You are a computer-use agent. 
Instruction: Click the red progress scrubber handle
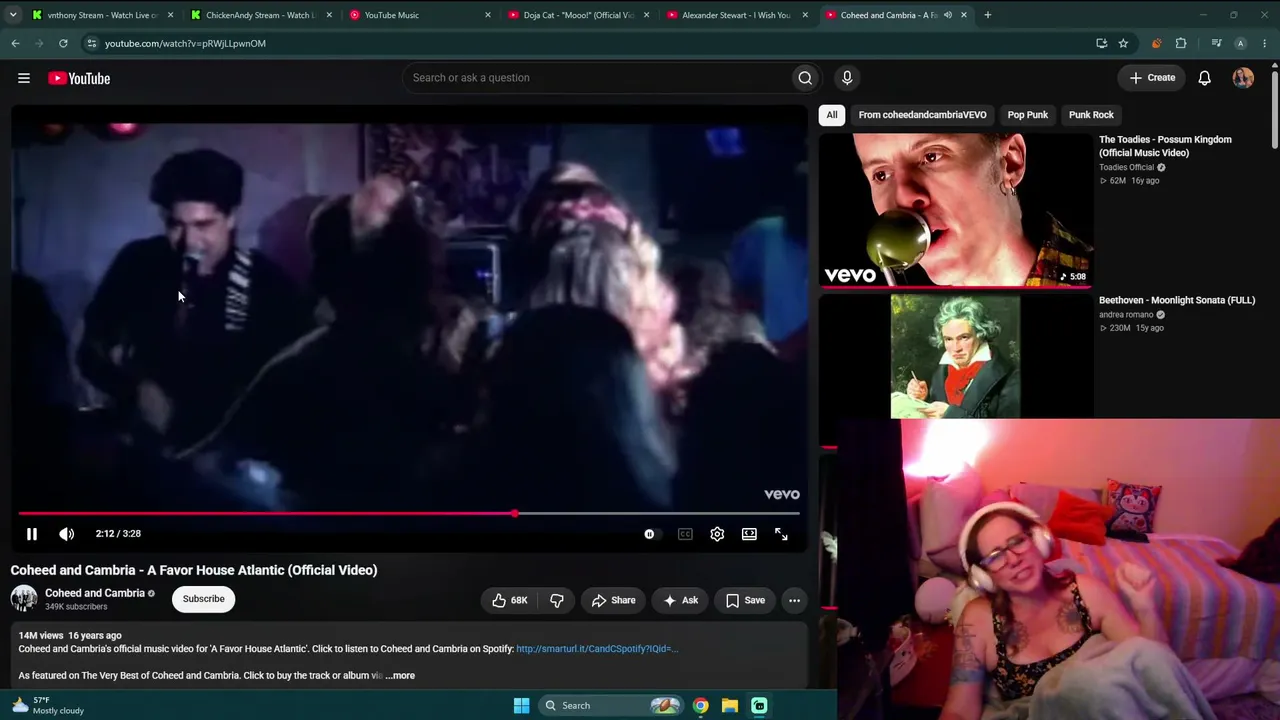(x=514, y=514)
